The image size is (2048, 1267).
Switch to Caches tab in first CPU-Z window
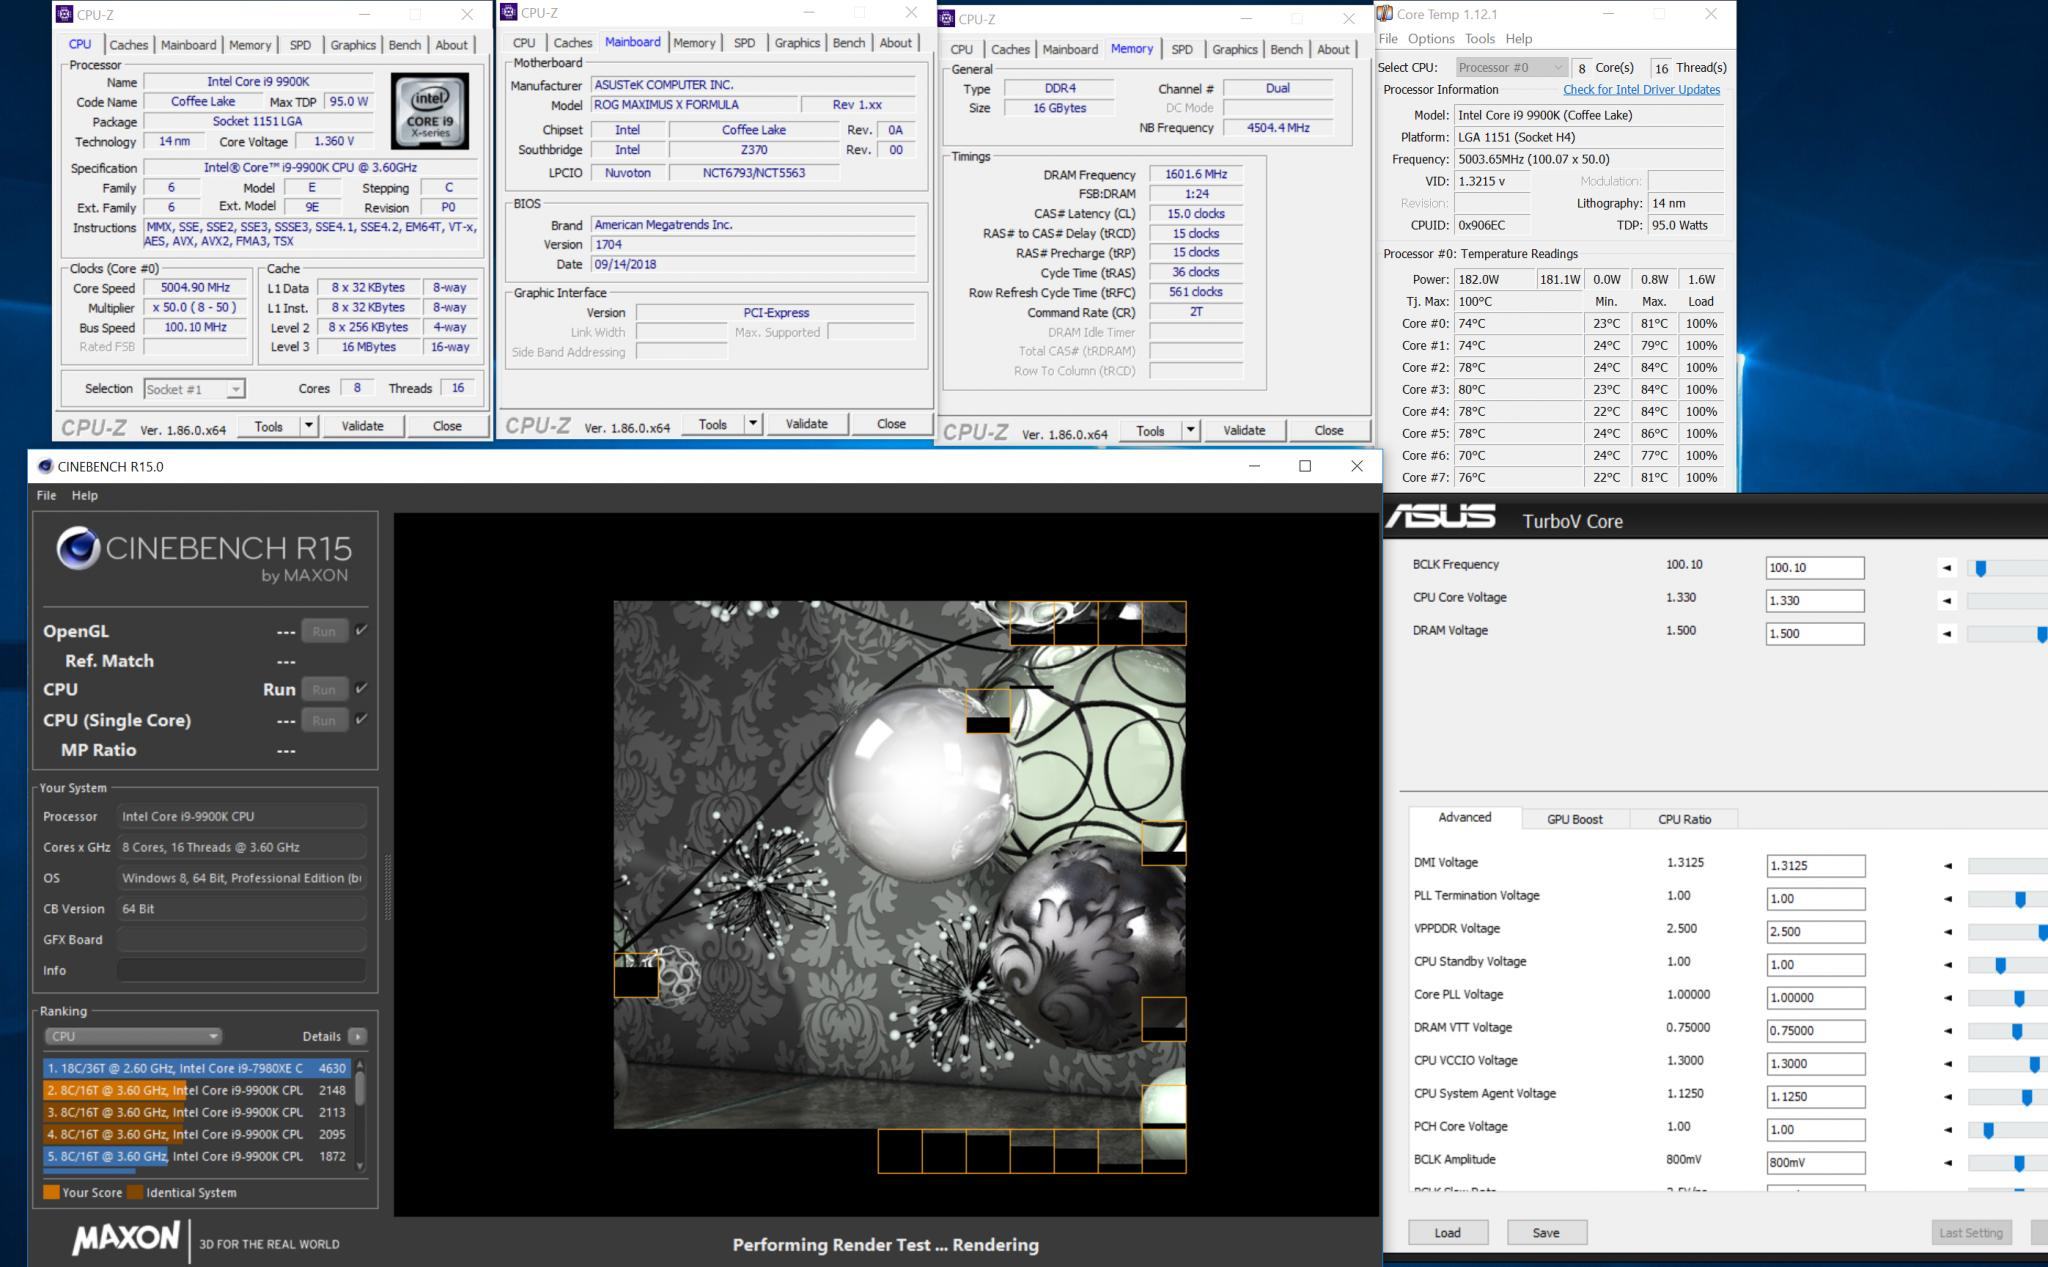coord(128,45)
